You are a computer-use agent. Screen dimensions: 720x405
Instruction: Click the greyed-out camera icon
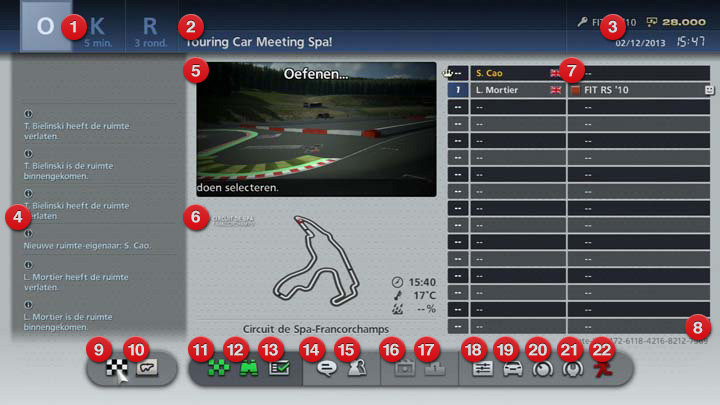tap(400, 367)
